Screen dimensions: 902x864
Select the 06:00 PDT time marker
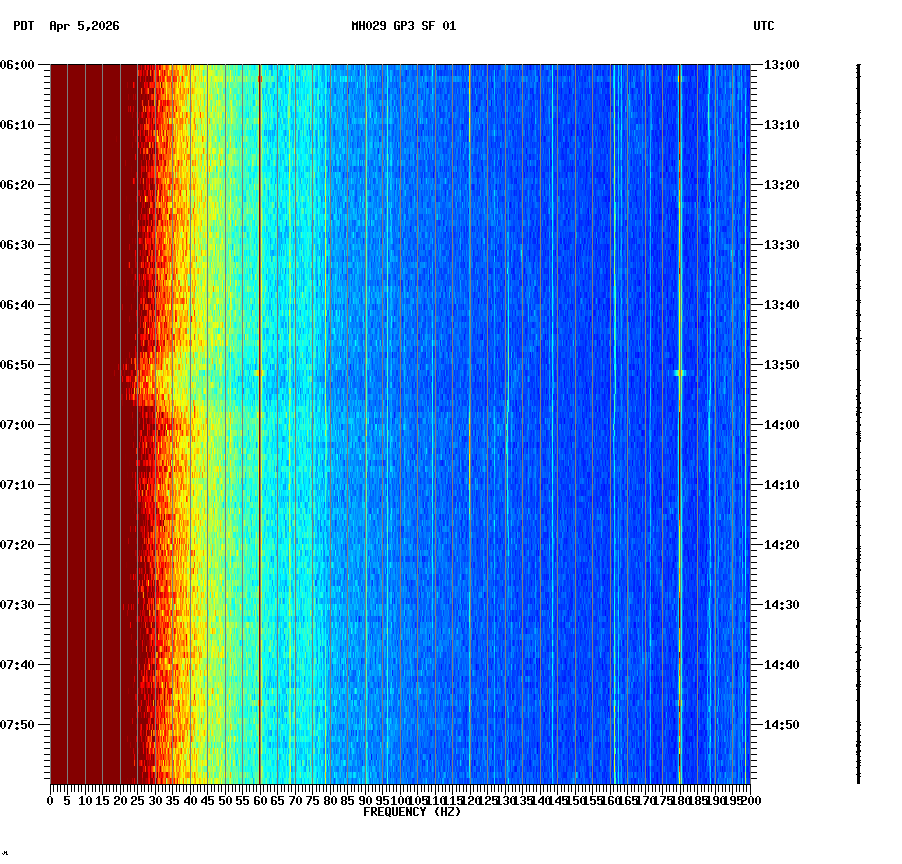coord(20,63)
